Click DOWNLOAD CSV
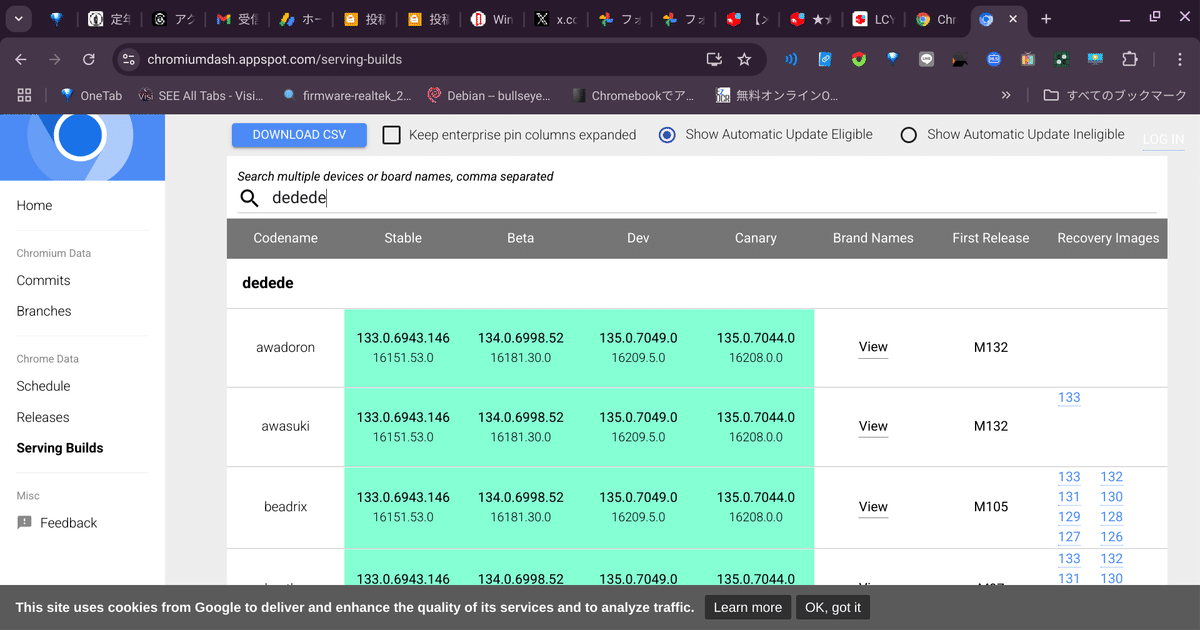Screen dimensions: 1200x630 tap(299, 134)
